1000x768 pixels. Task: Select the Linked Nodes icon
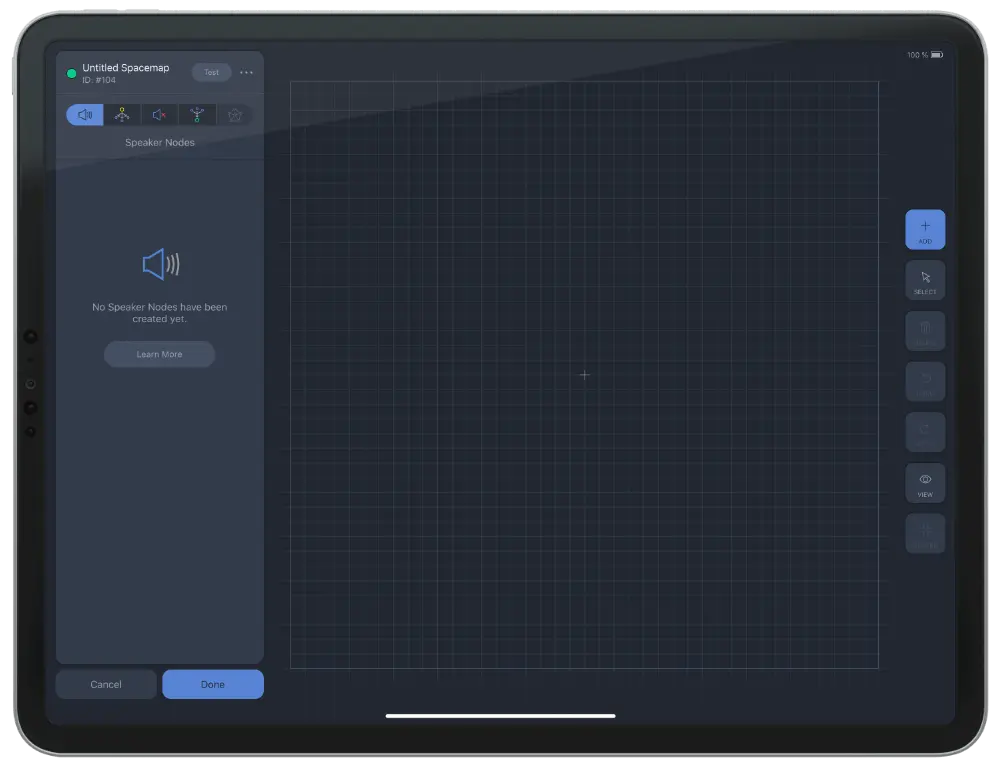196,114
